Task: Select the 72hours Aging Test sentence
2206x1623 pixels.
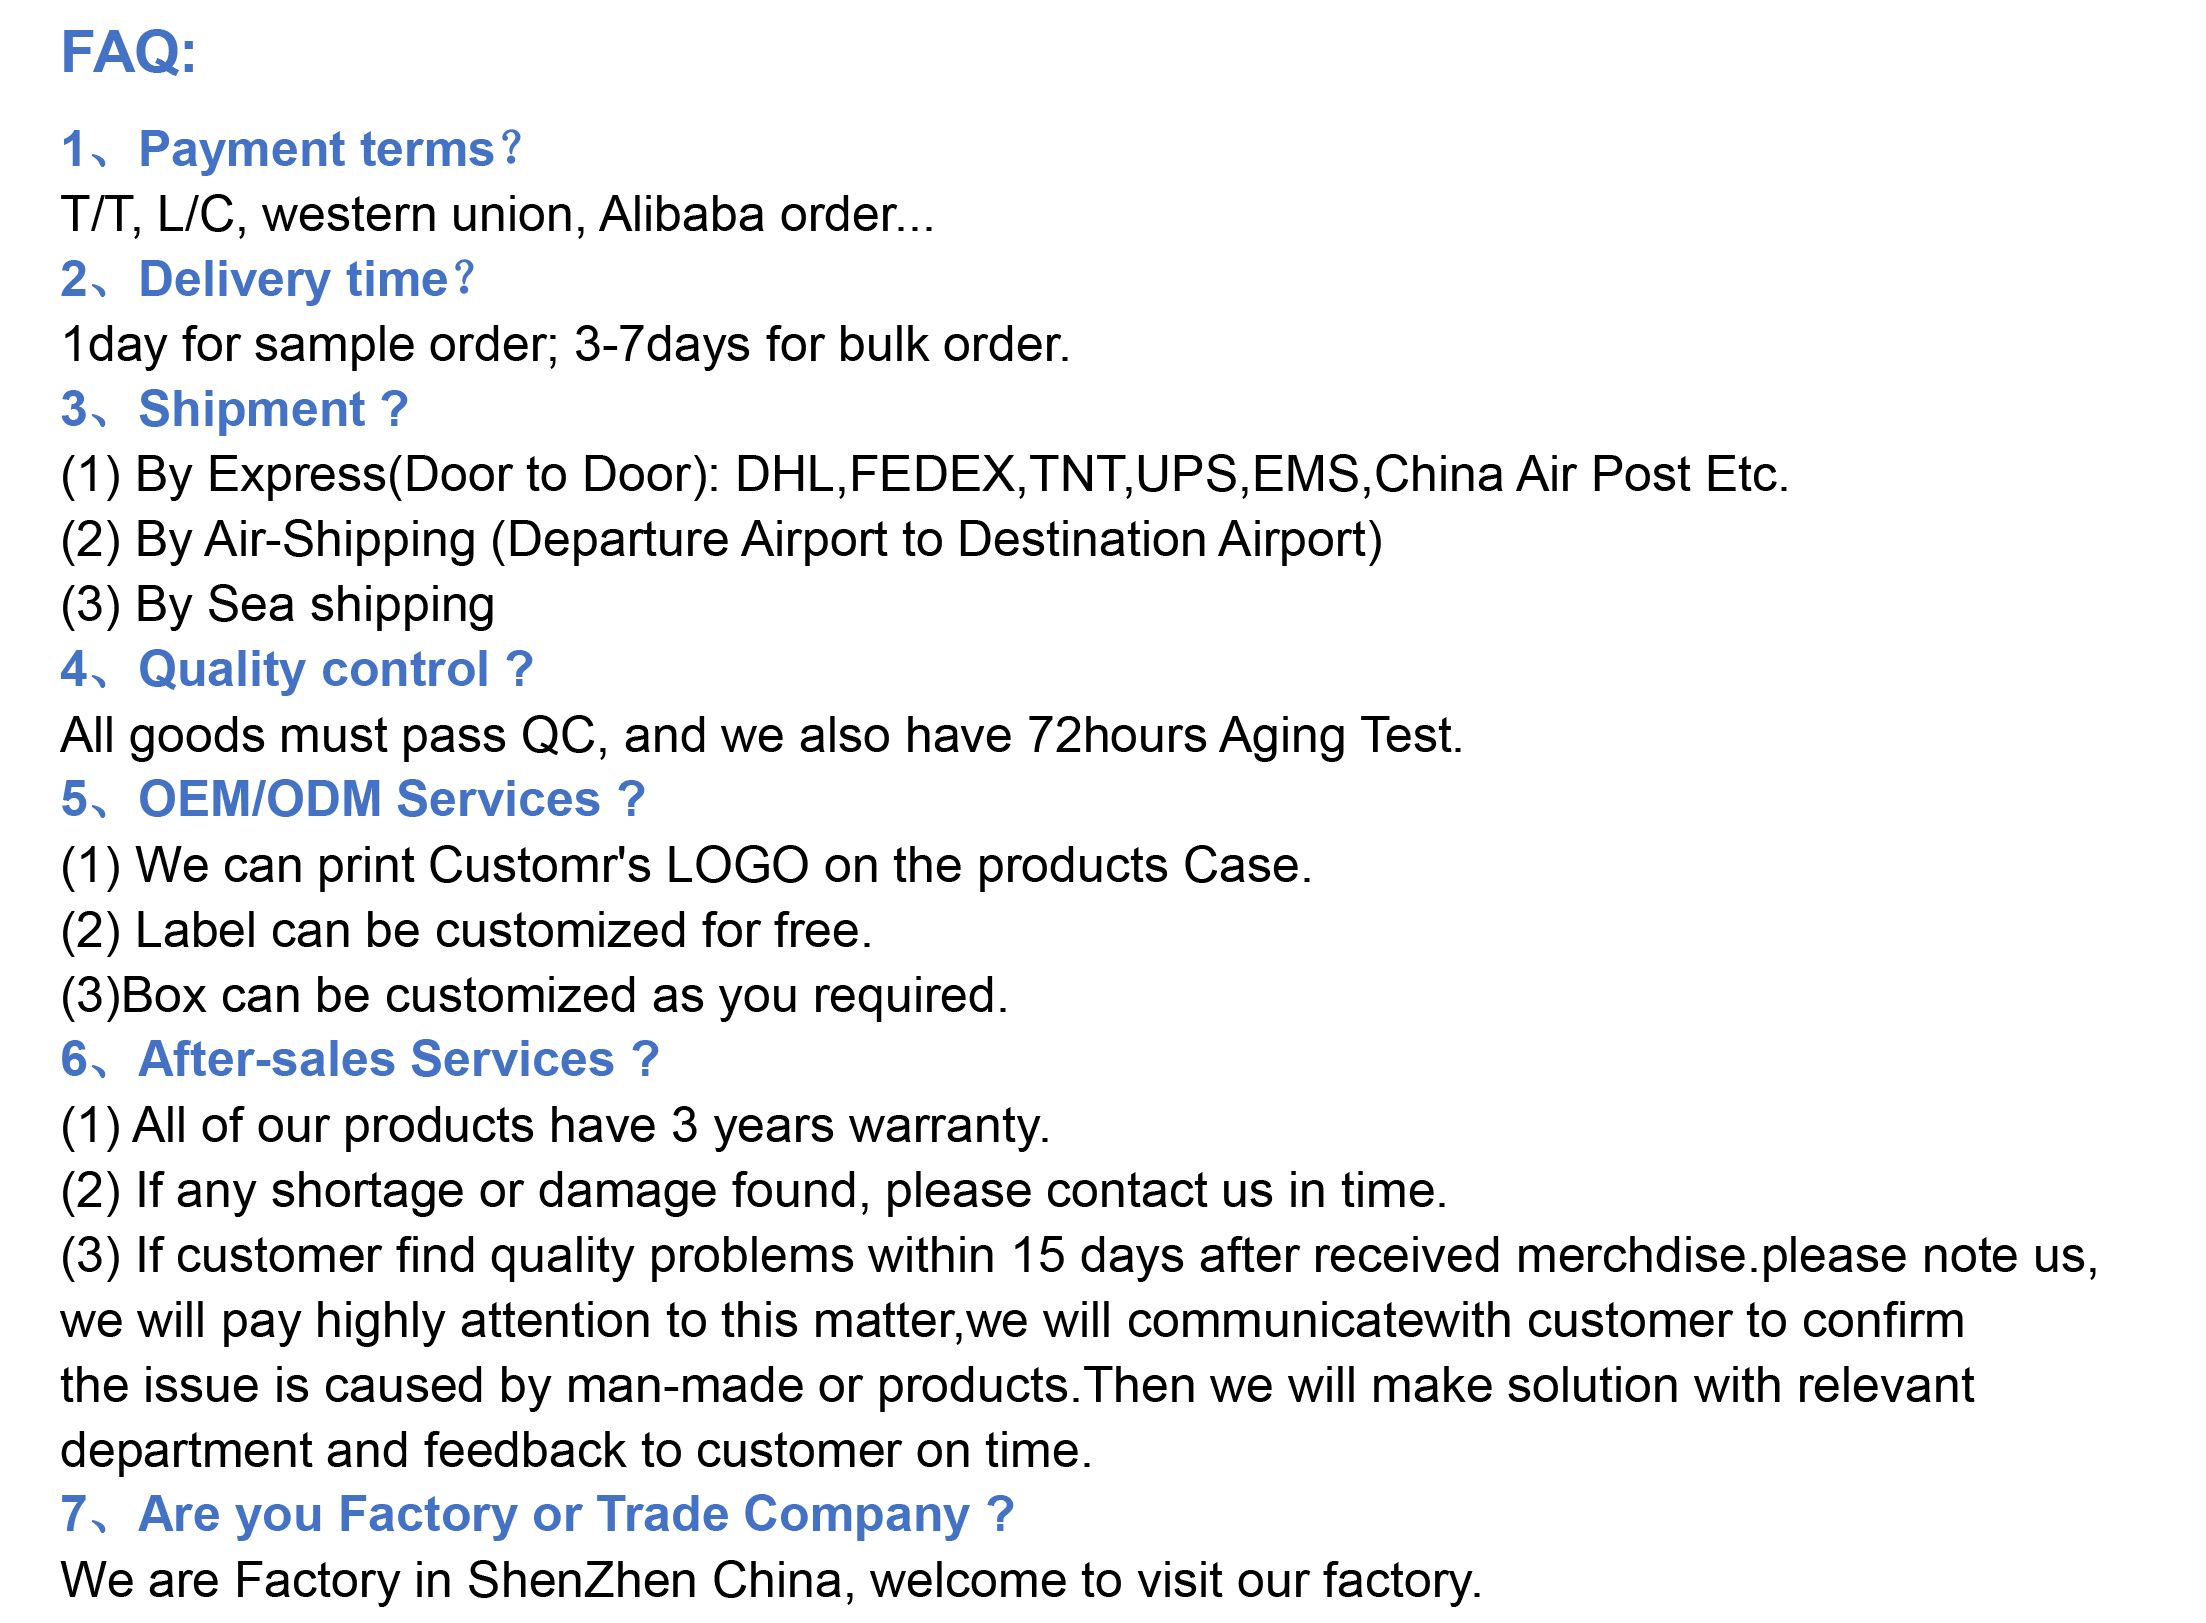Action: [x=762, y=736]
